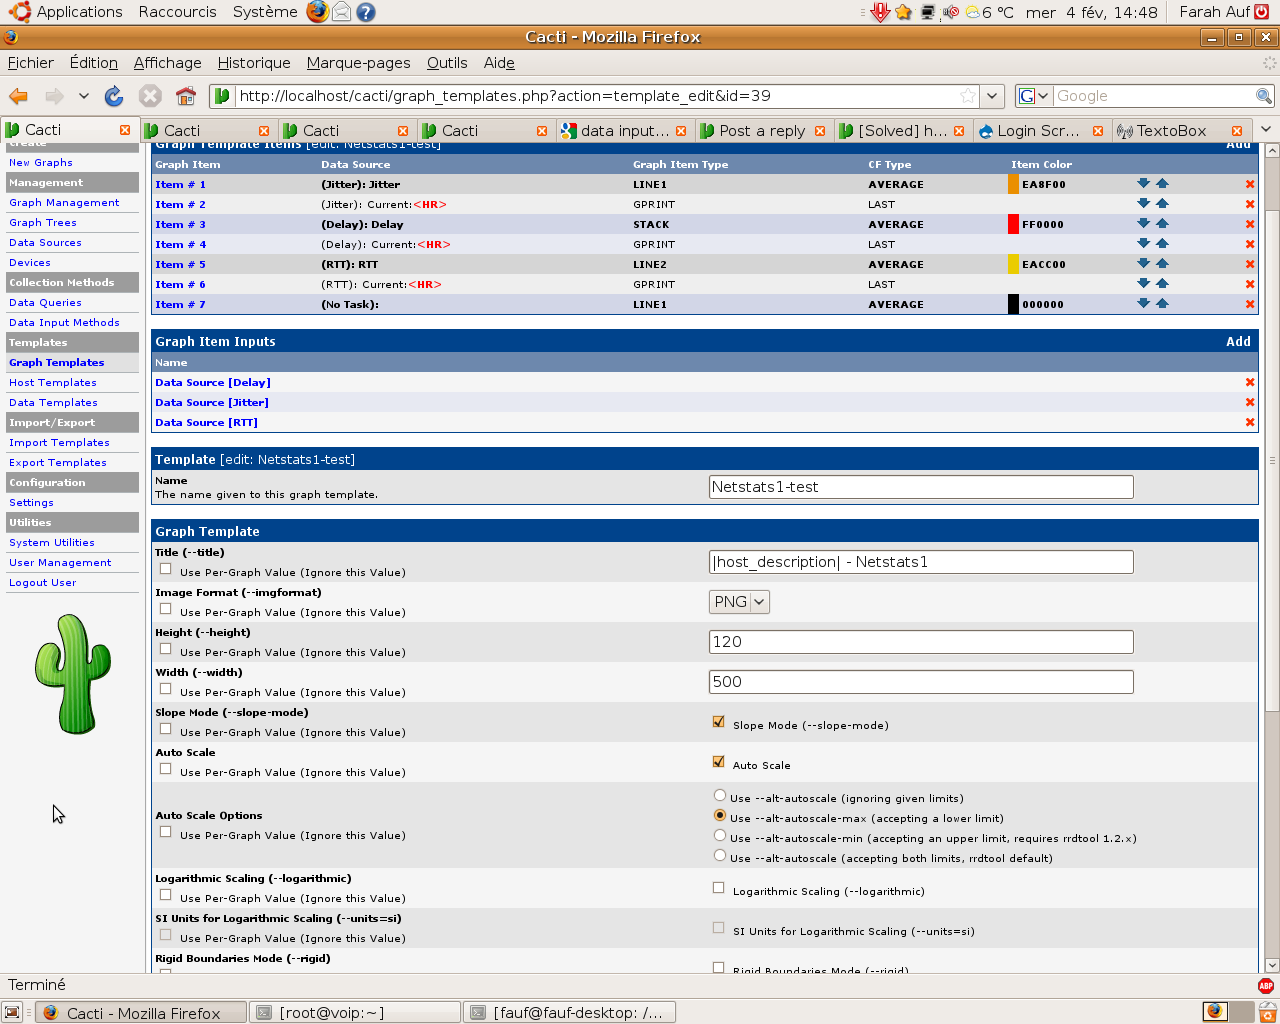Open the mail launcher in top panel
The height and width of the screenshot is (1024, 1280).
(x=342, y=12)
